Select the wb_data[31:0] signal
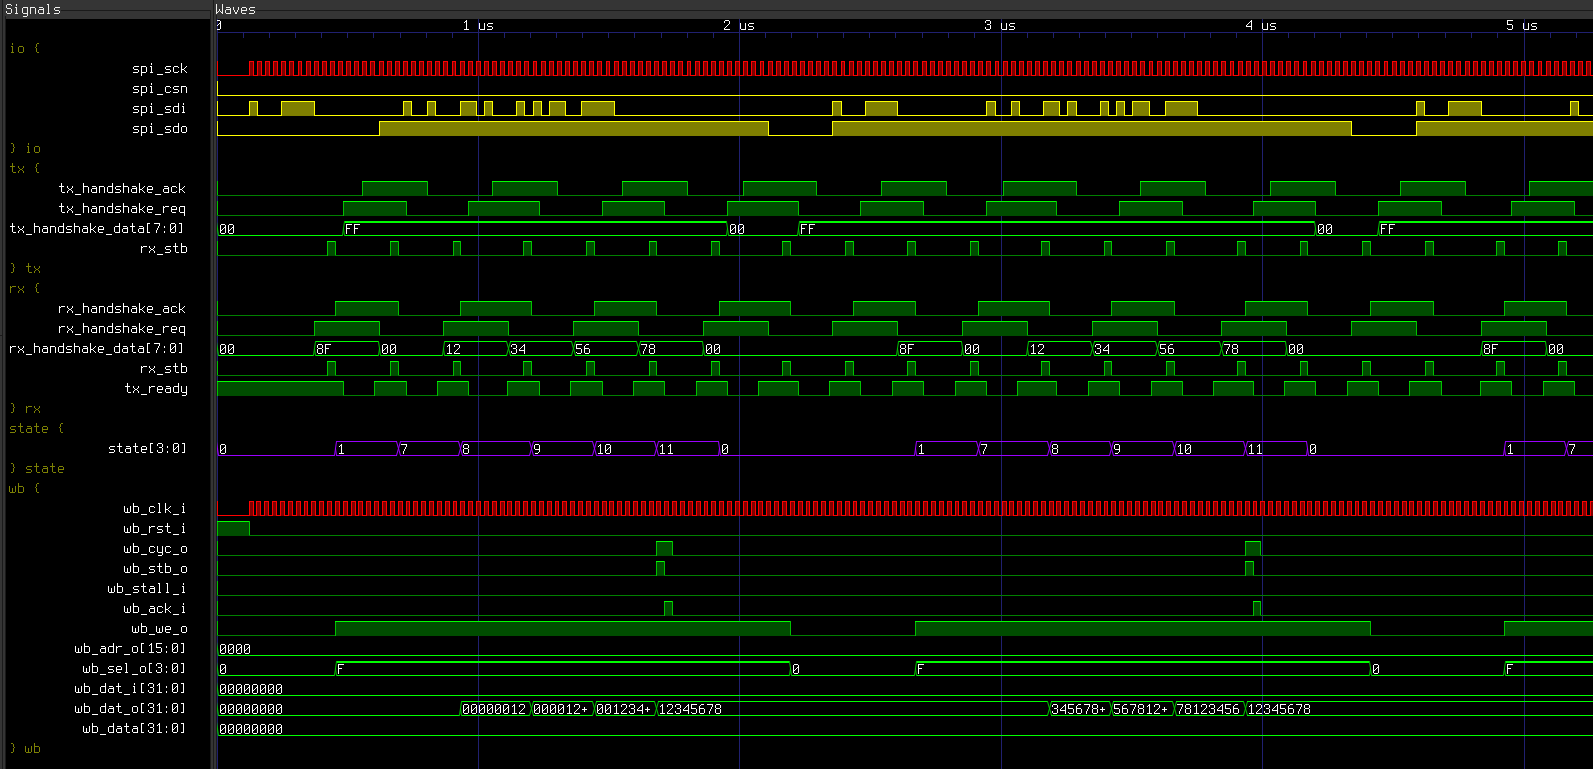The width and height of the screenshot is (1593, 769). click(x=134, y=728)
